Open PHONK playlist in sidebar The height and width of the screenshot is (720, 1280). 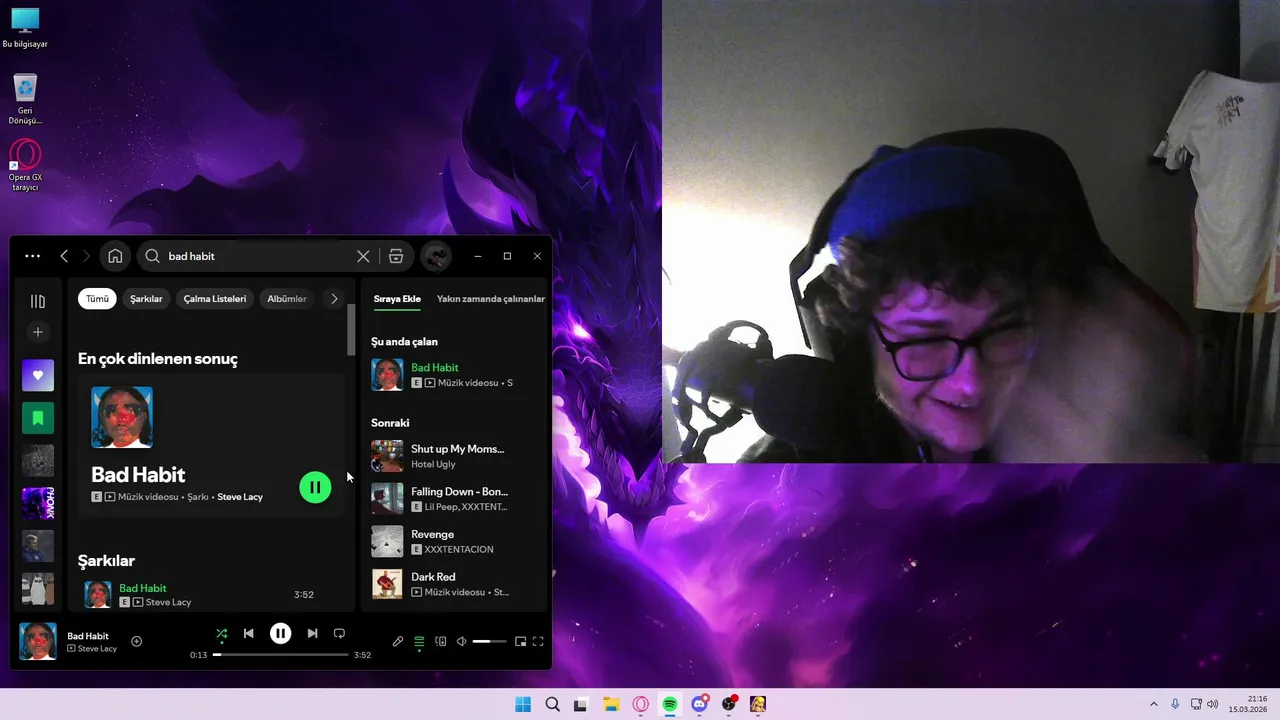tap(38, 503)
